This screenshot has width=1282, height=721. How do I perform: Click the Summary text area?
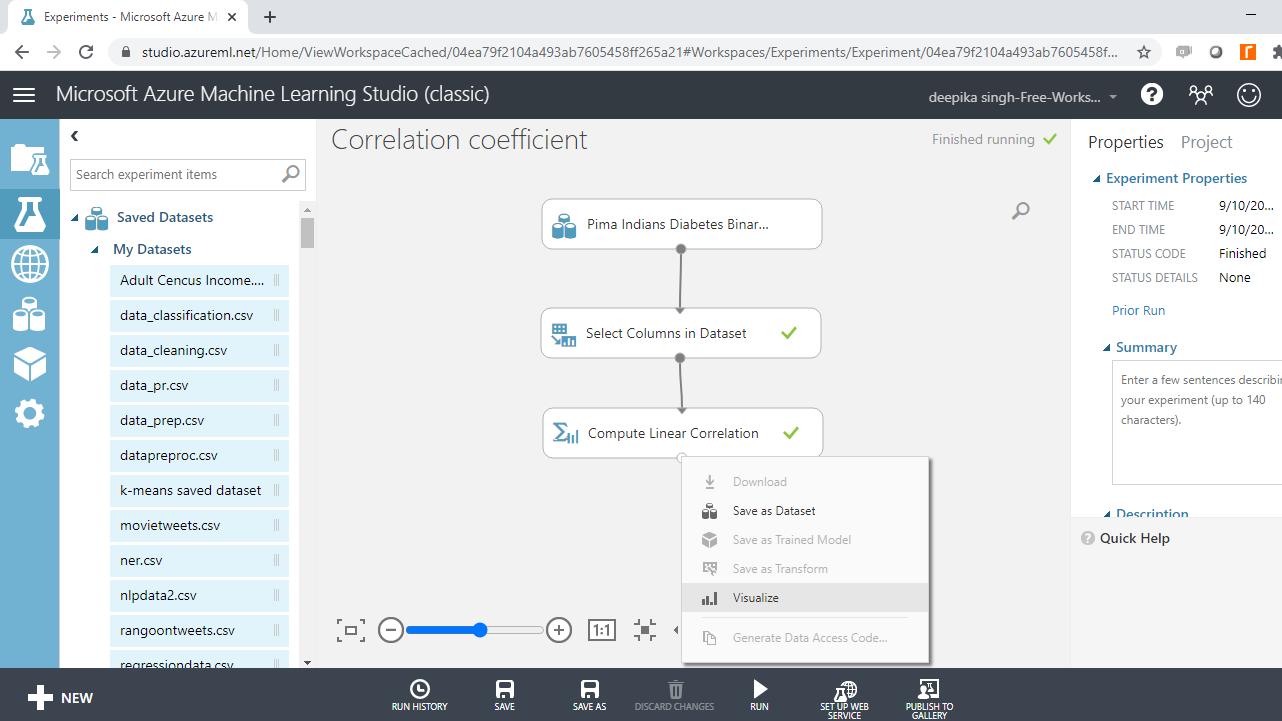click(1197, 422)
